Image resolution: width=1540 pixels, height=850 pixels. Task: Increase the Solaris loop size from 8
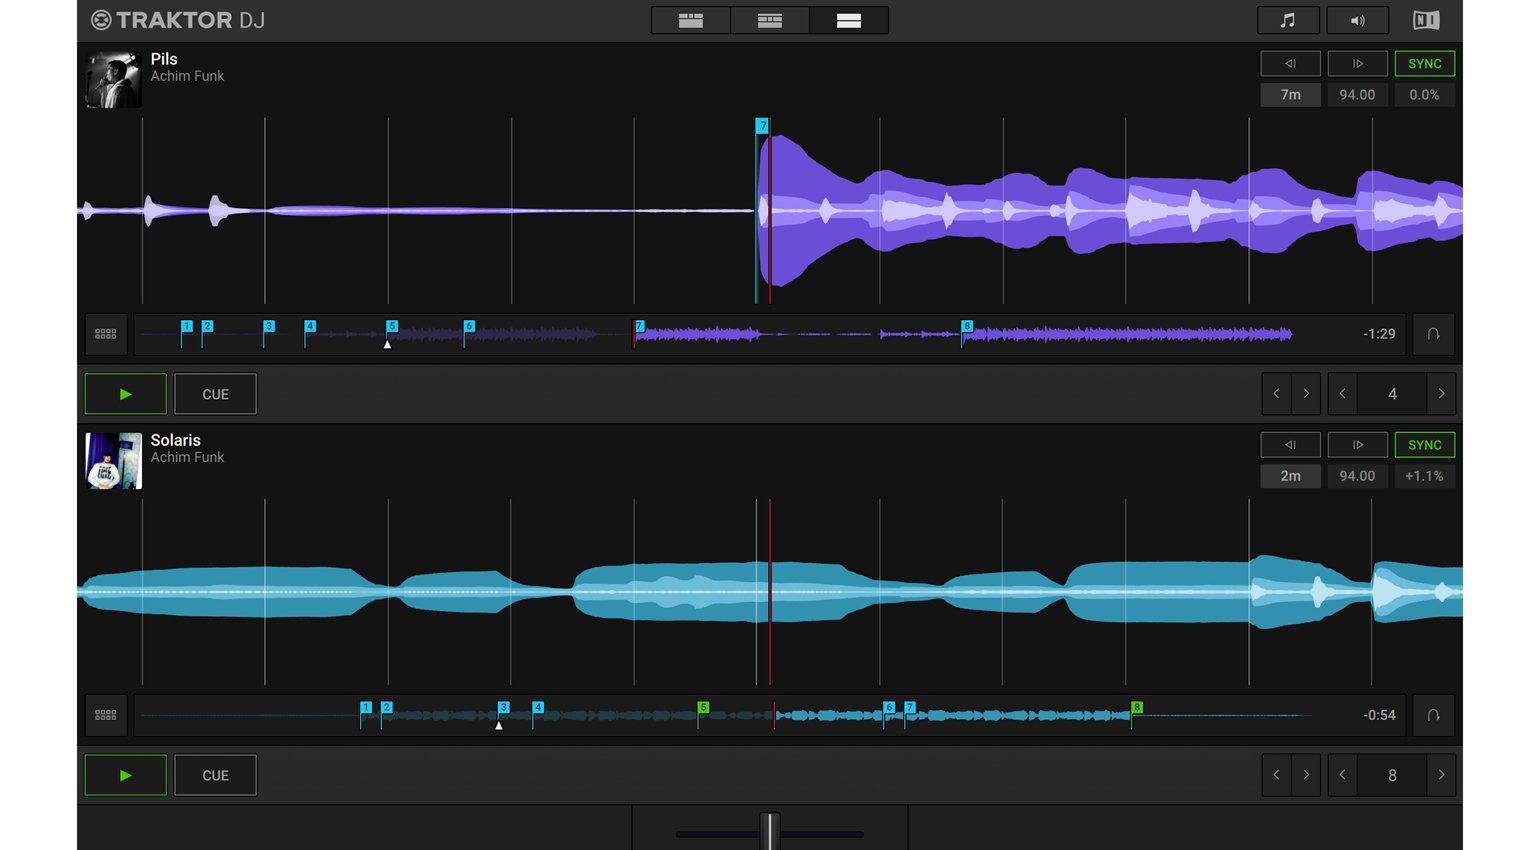[1441, 775]
